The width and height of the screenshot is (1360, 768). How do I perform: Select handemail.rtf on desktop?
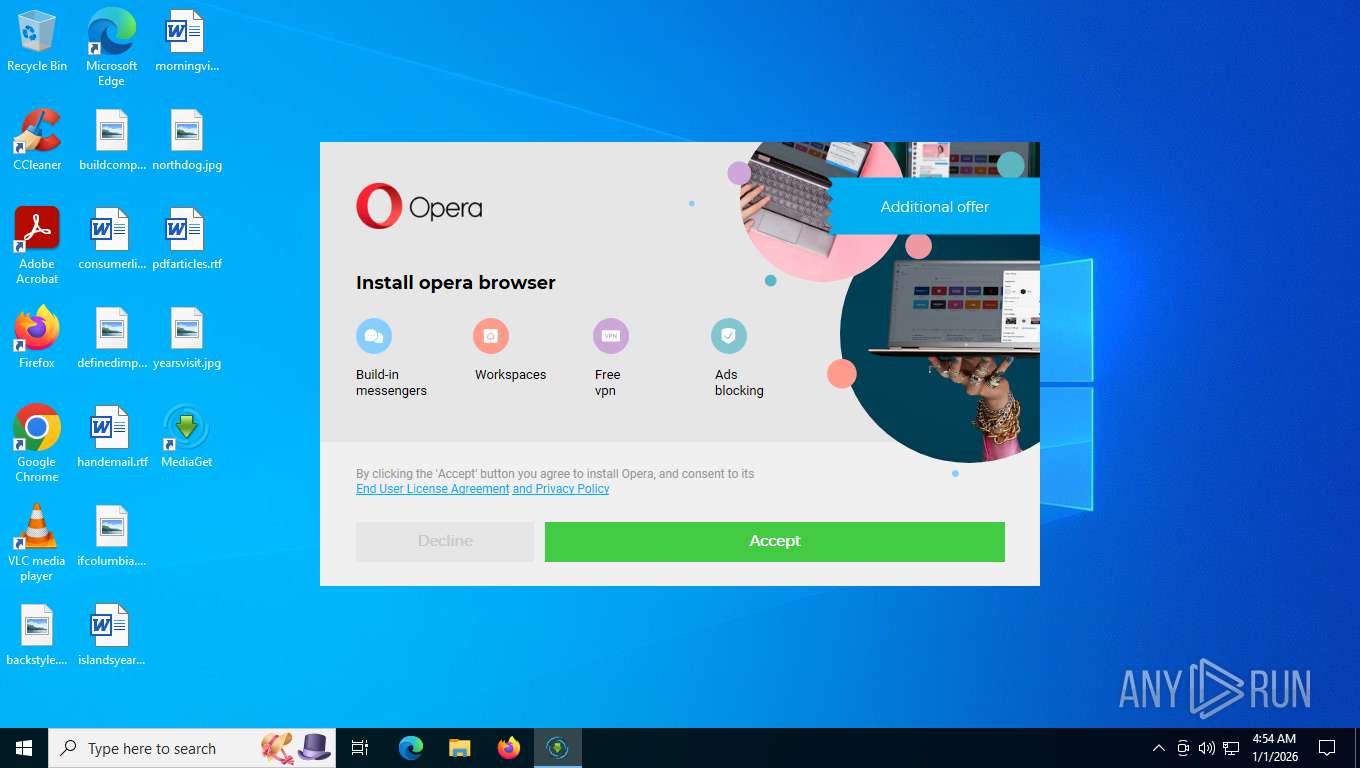[x=112, y=437]
